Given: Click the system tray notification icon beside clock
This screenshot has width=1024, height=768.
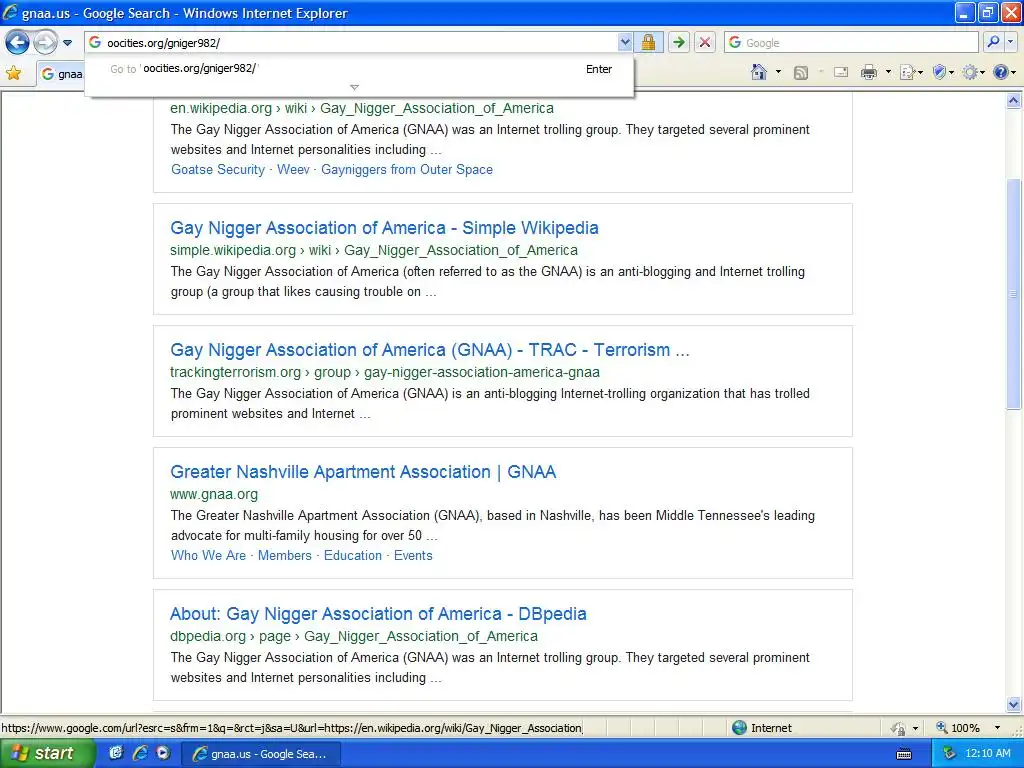Looking at the screenshot, I should tap(949, 754).
